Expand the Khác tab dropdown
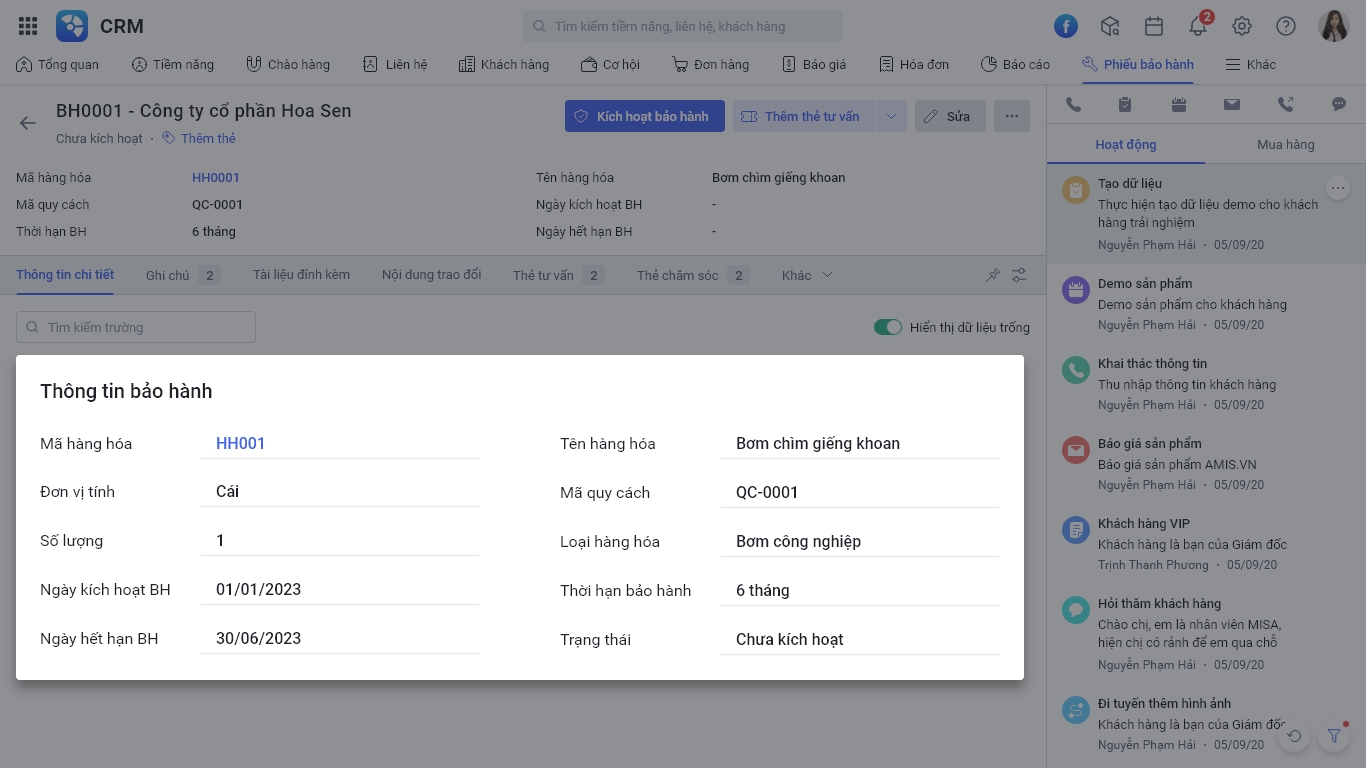The height and width of the screenshot is (768, 1366). click(807, 275)
